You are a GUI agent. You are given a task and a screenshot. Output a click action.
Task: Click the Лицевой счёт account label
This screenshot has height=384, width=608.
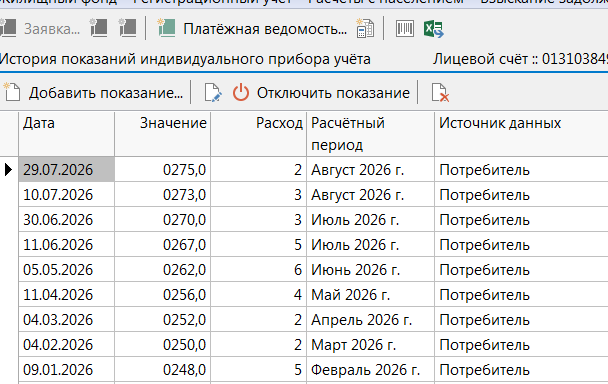(520, 59)
